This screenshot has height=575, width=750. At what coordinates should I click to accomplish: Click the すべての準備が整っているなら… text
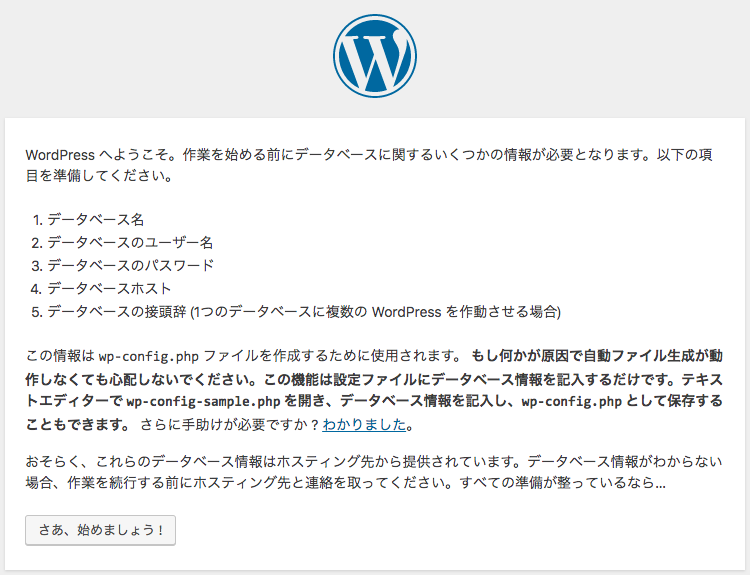[562, 482]
